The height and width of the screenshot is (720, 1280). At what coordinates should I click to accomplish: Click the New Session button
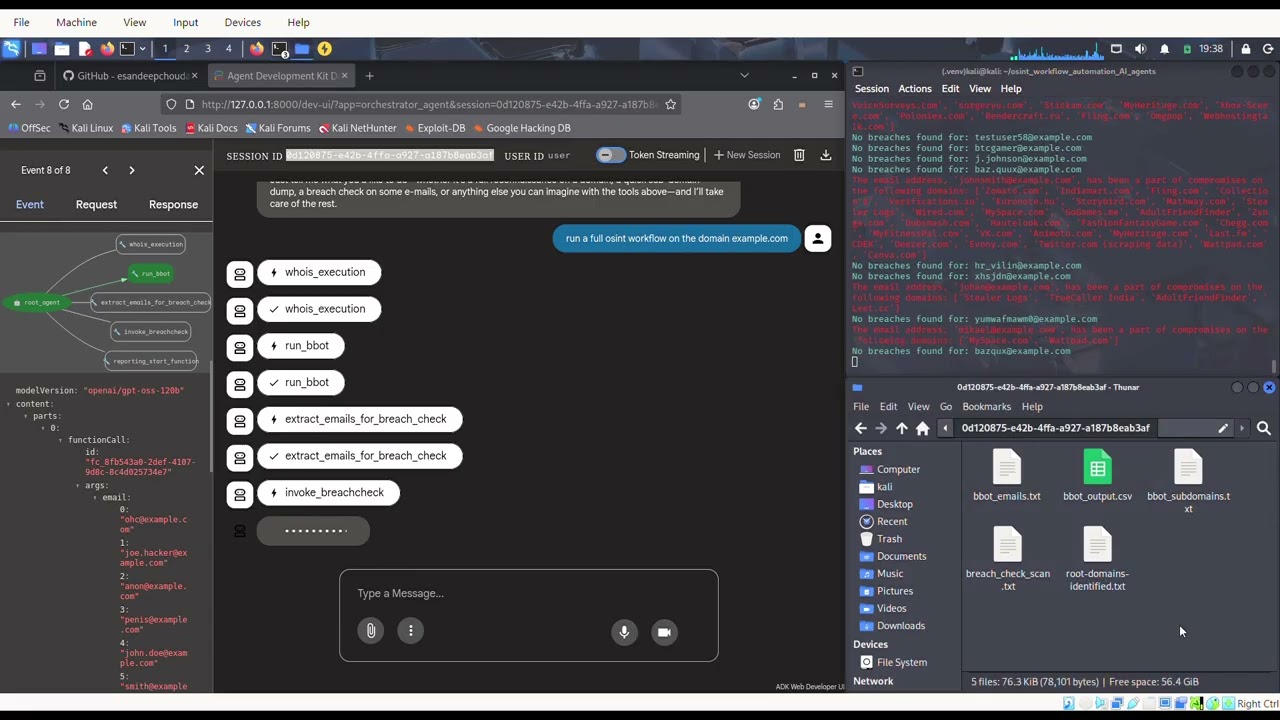click(746, 155)
